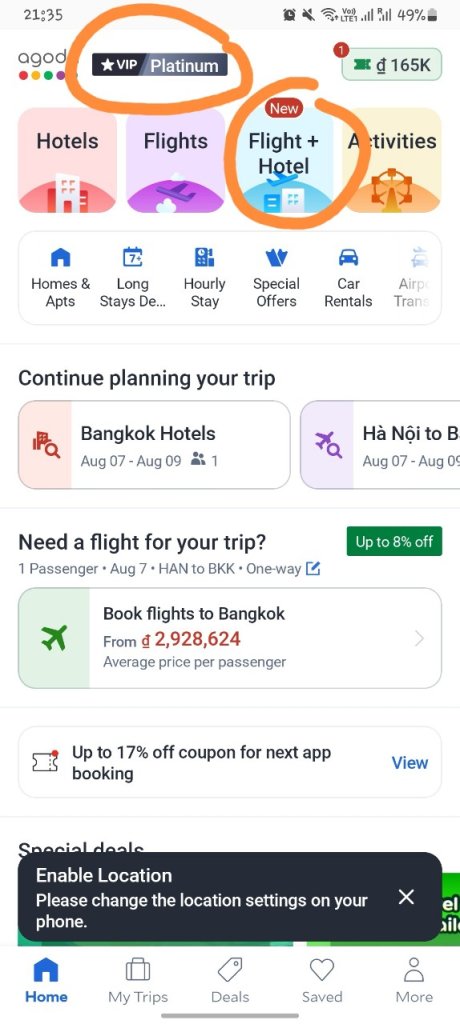
Task: View the 17% off coupon
Action: click(x=410, y=762)
